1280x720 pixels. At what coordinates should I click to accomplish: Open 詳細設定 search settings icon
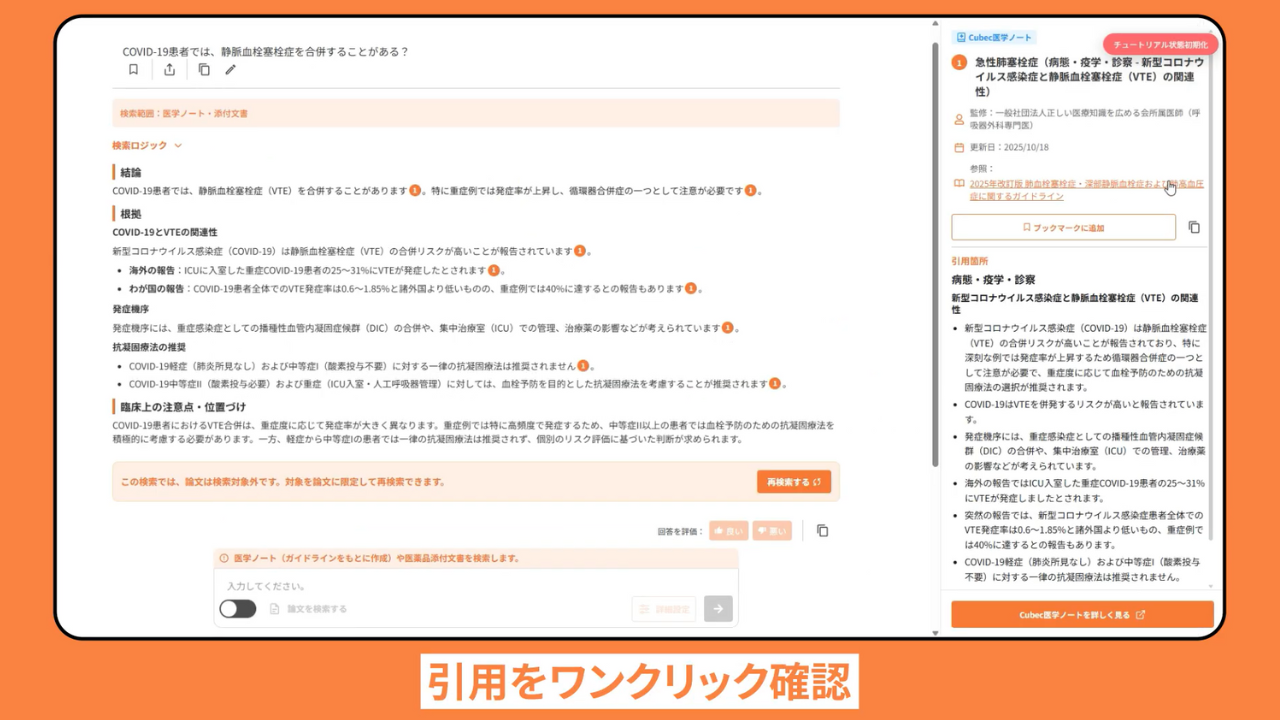[x=663, y=608]
